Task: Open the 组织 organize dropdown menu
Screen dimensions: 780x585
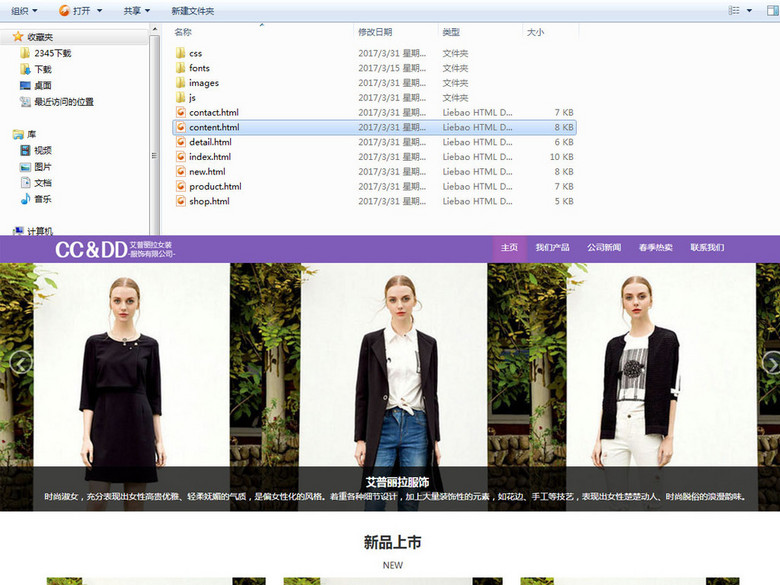Action: (x=24, y=10)
